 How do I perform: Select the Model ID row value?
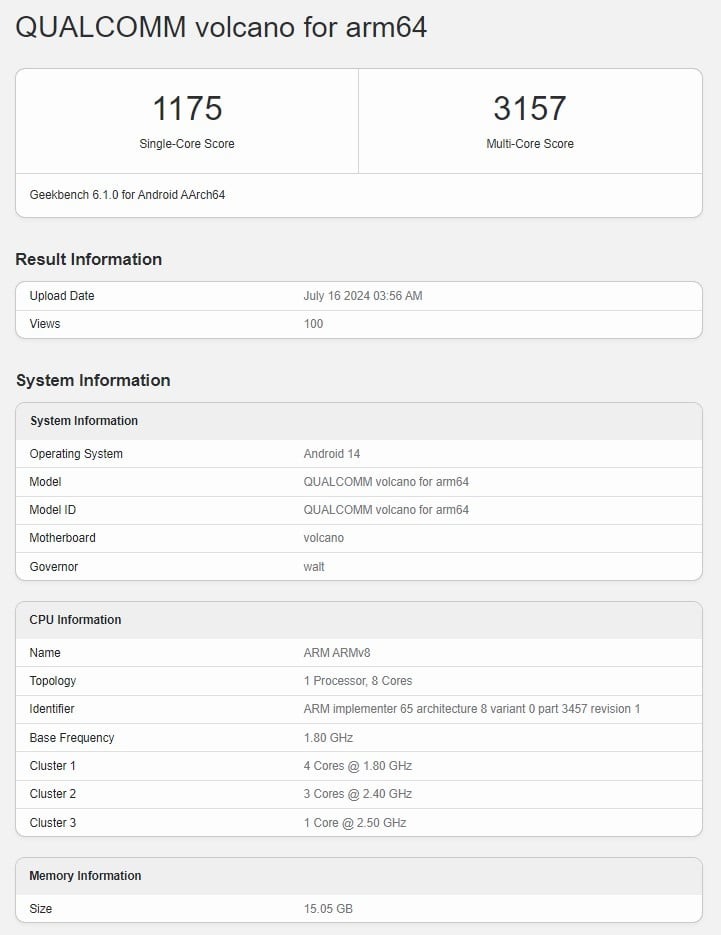point(386,510)
